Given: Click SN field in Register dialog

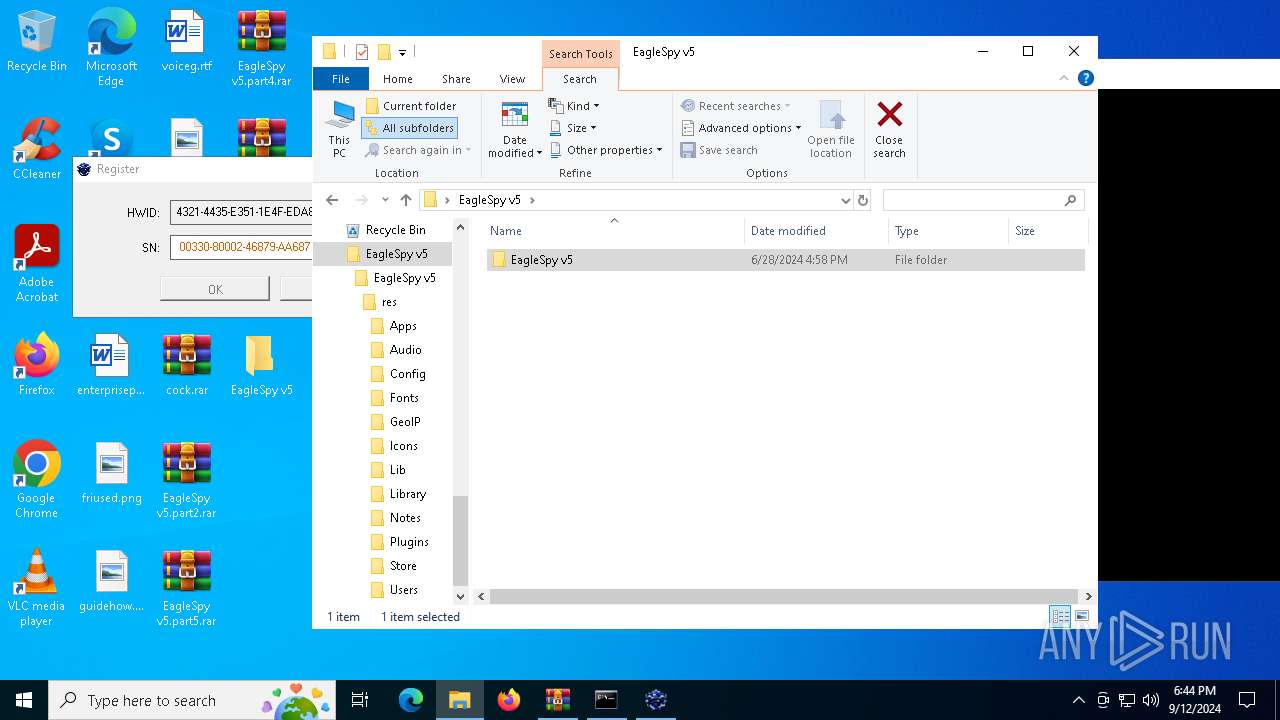Looking at the screenshot, I should point(241,246).
